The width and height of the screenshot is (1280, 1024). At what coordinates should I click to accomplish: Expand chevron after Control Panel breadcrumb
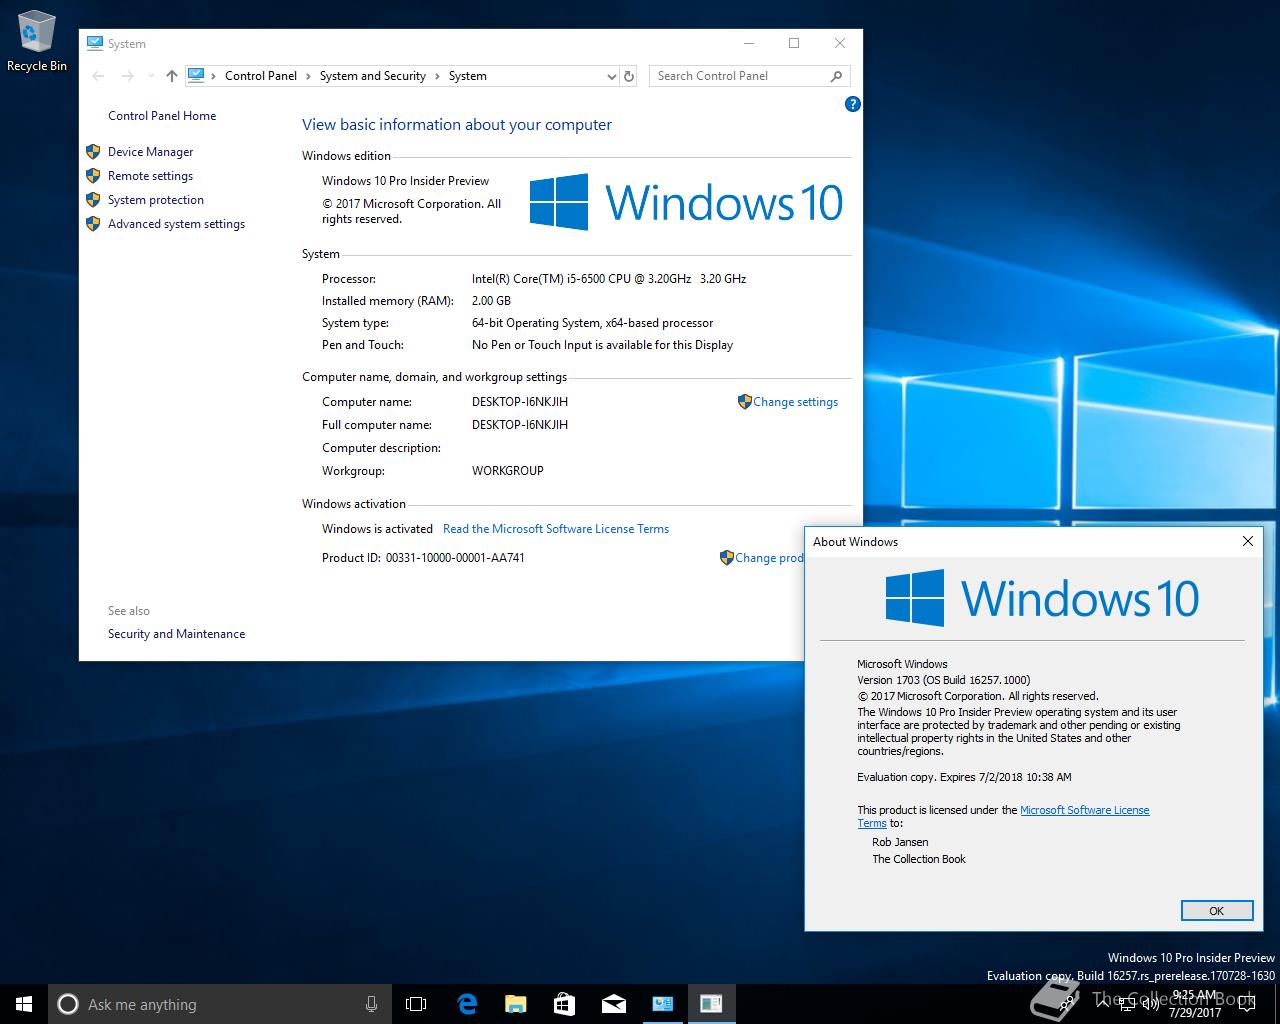(308, 76)
